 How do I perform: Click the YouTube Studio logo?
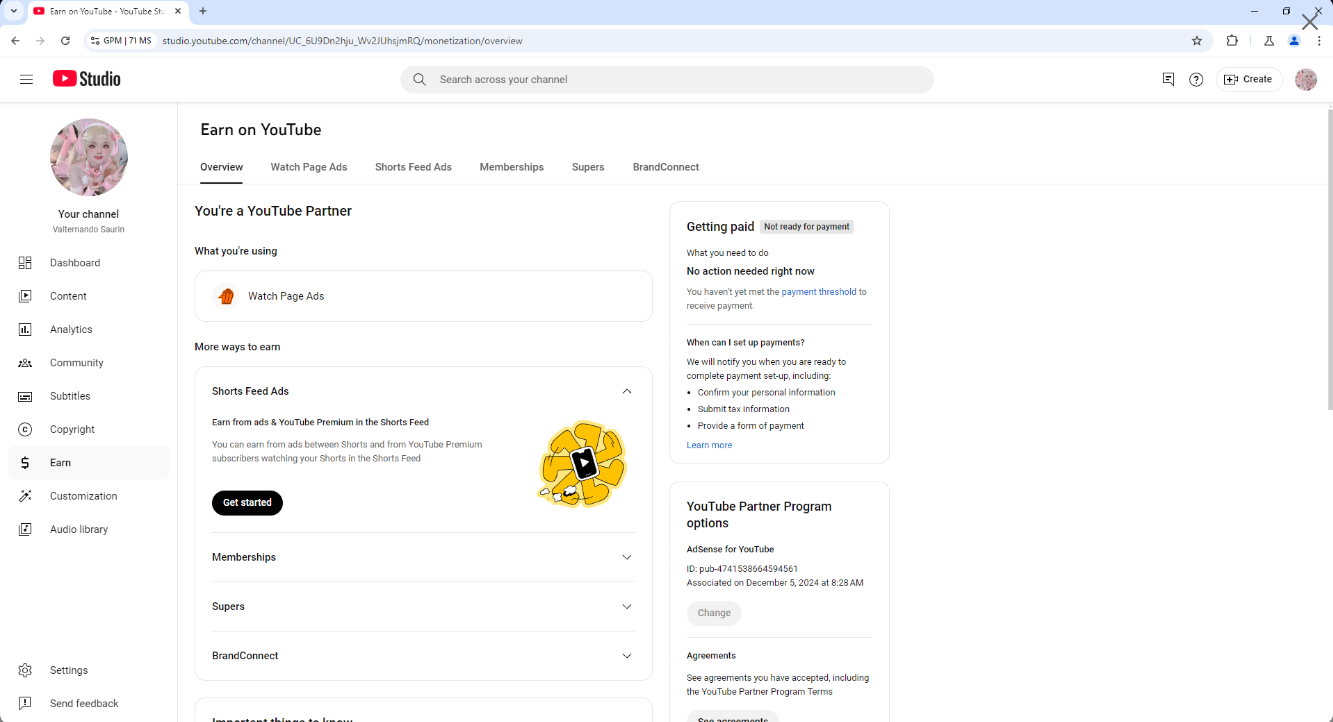[x=87, y=79]
